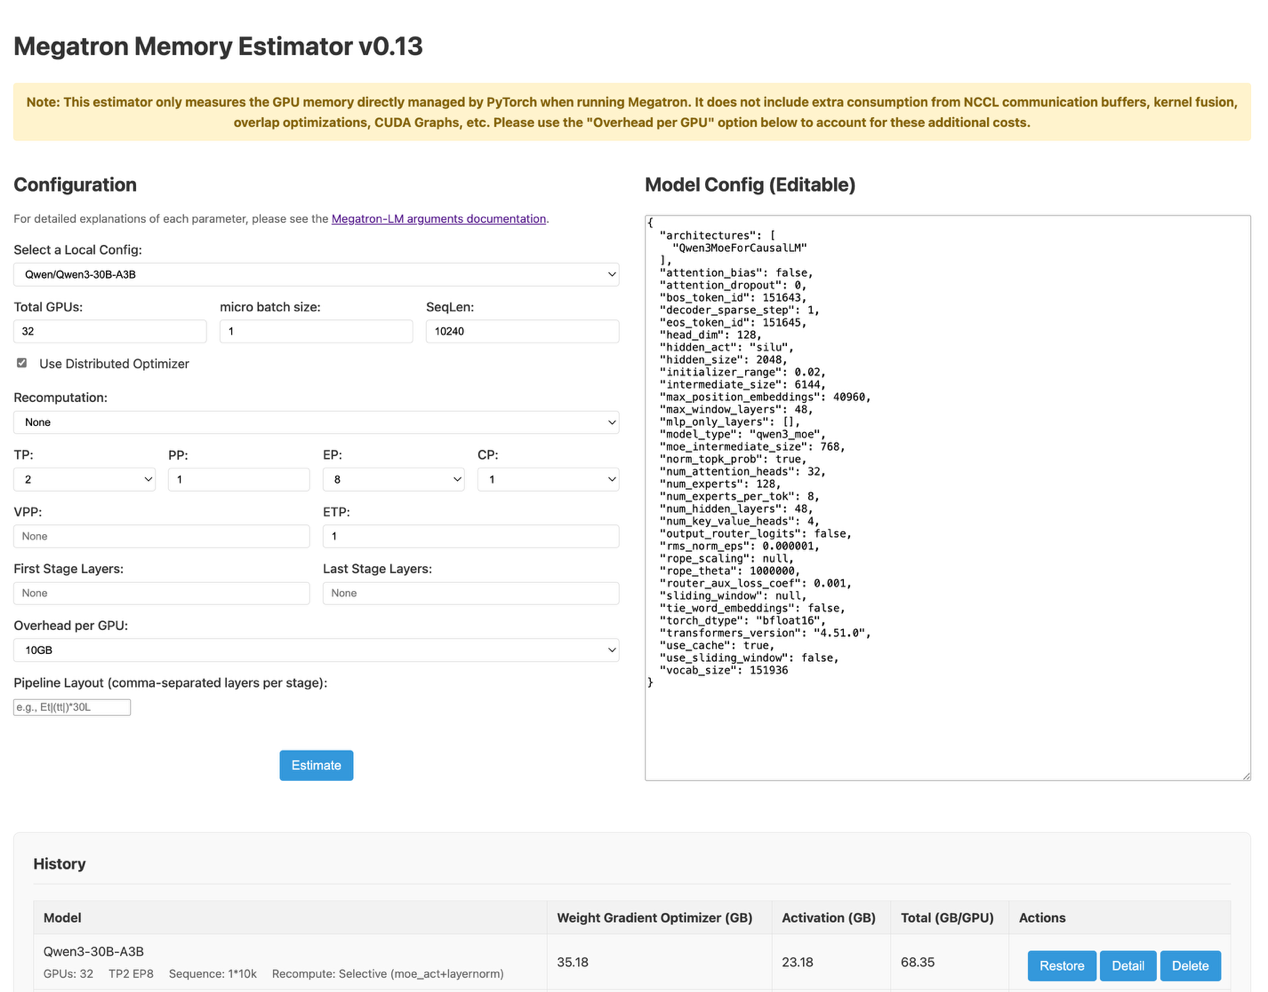This screenshot has width=1268, height=992.
Task: Click the VPP input field
Action: tap(161, 536)
